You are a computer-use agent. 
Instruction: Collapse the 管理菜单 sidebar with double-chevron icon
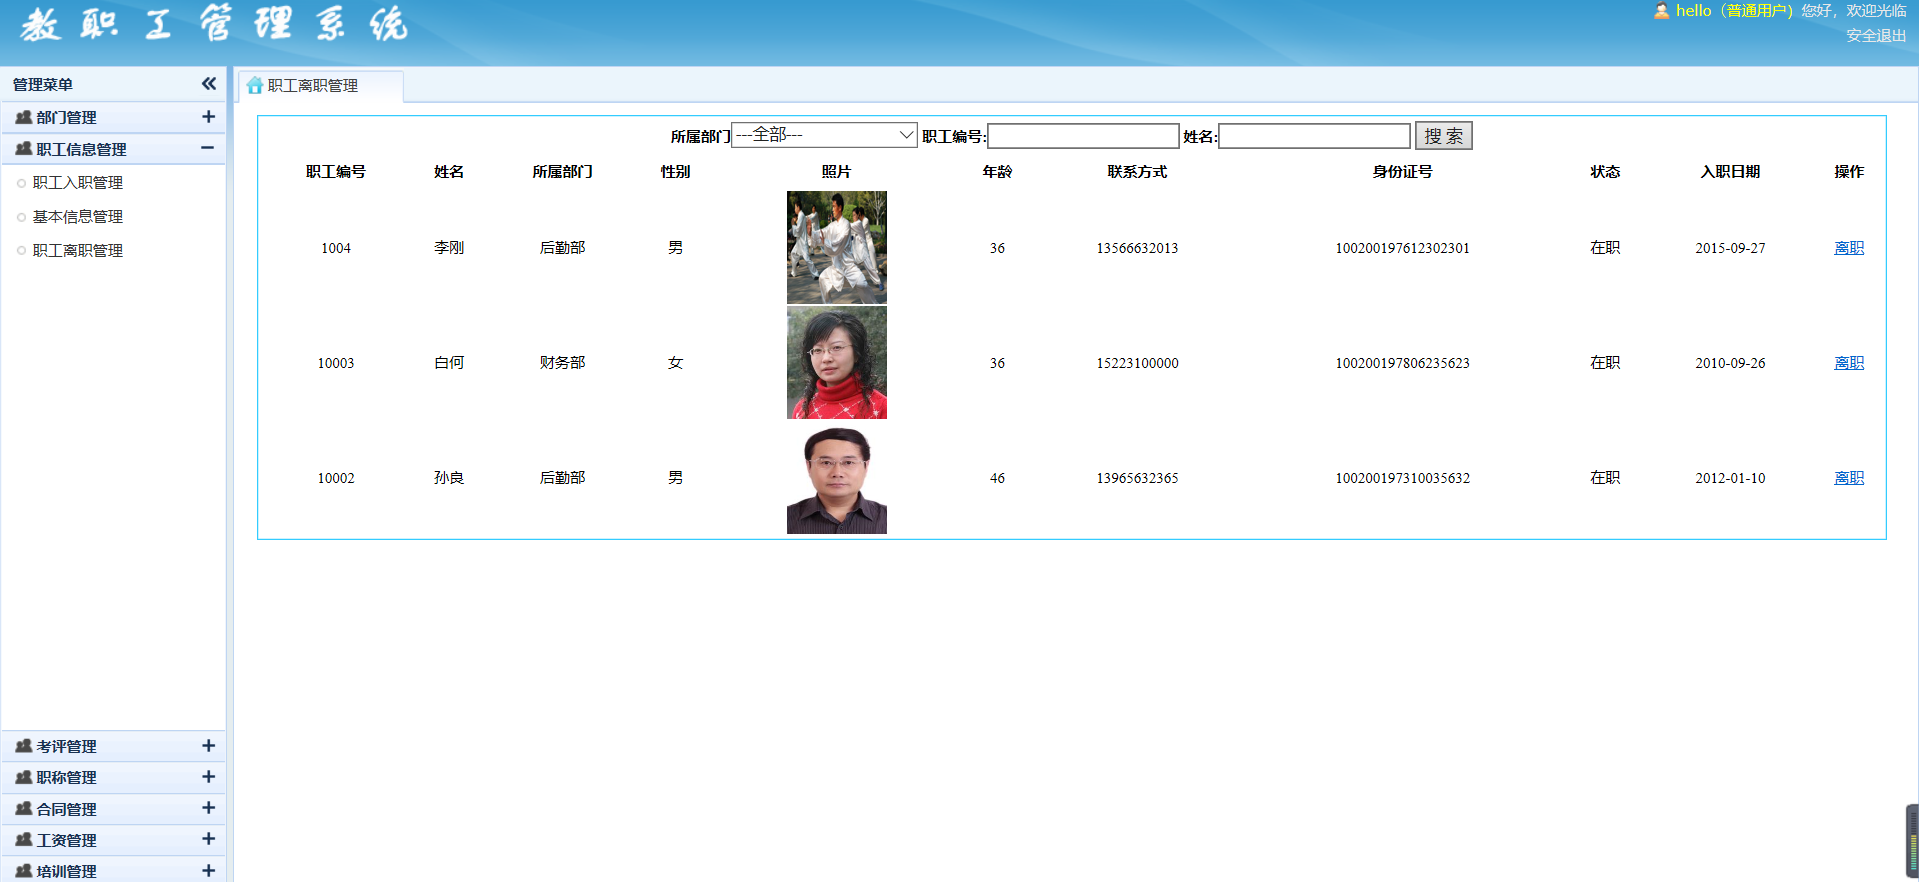tap(208, 84)
